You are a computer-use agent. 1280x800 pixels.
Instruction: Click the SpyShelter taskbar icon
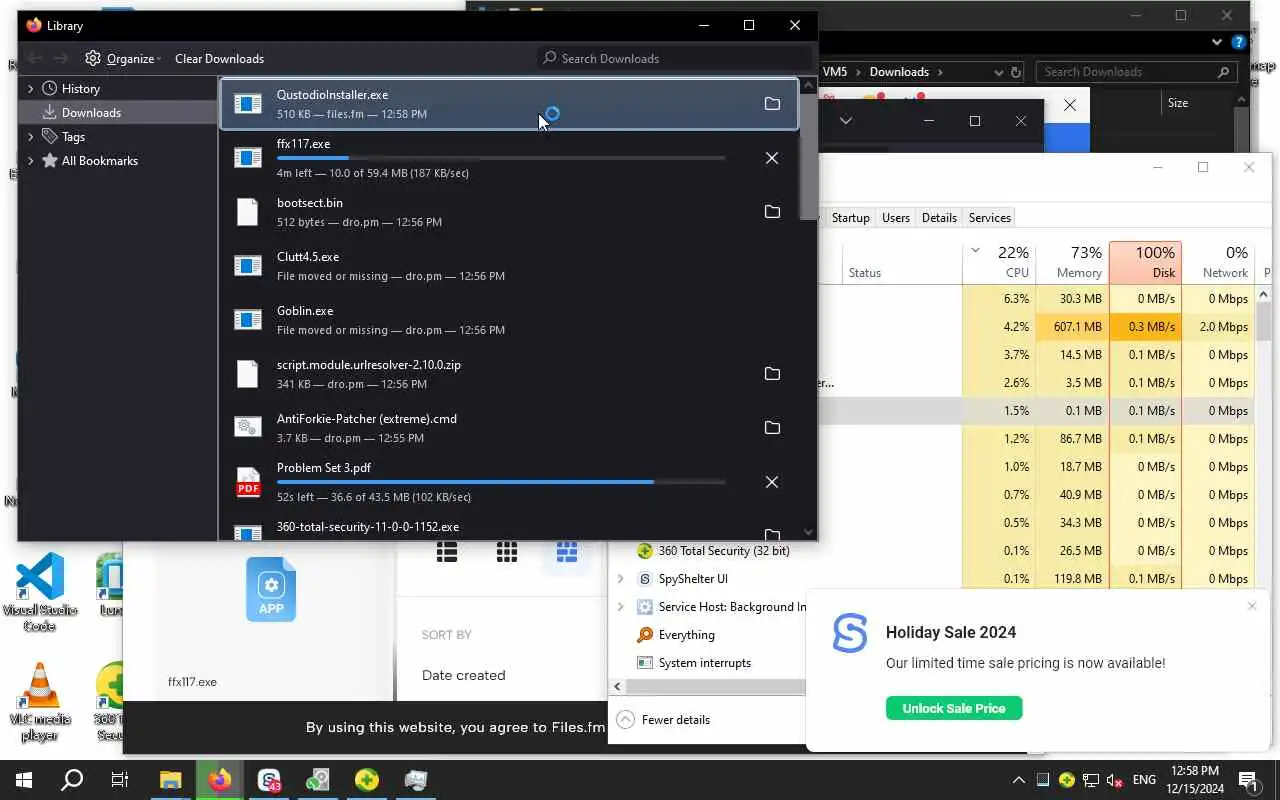(x=269, y=780)
